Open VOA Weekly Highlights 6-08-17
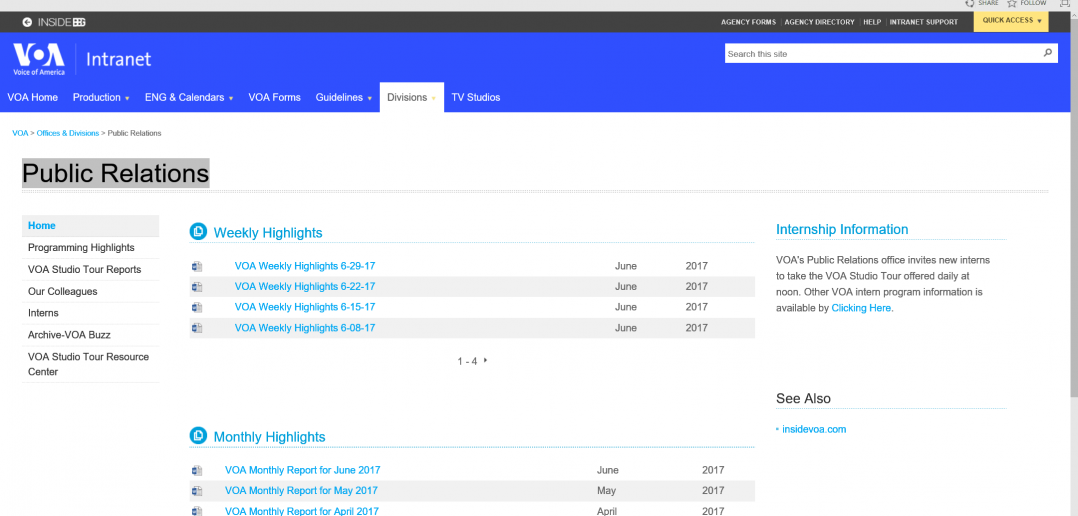Image resolution: width=1078 pixels, height=516 pixels. click(x=305, y=328)
